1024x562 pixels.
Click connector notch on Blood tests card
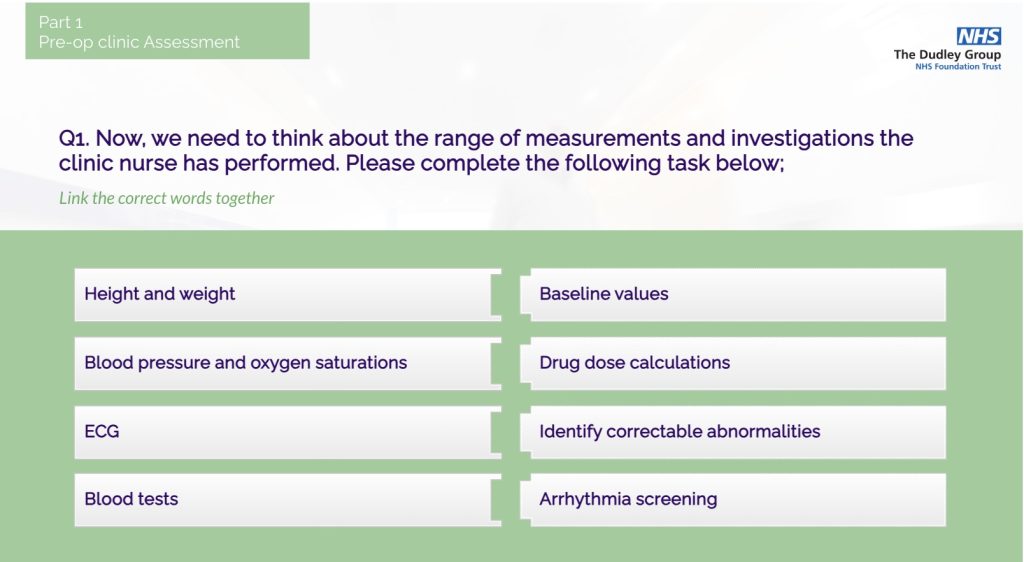click(x=496, y=500)
